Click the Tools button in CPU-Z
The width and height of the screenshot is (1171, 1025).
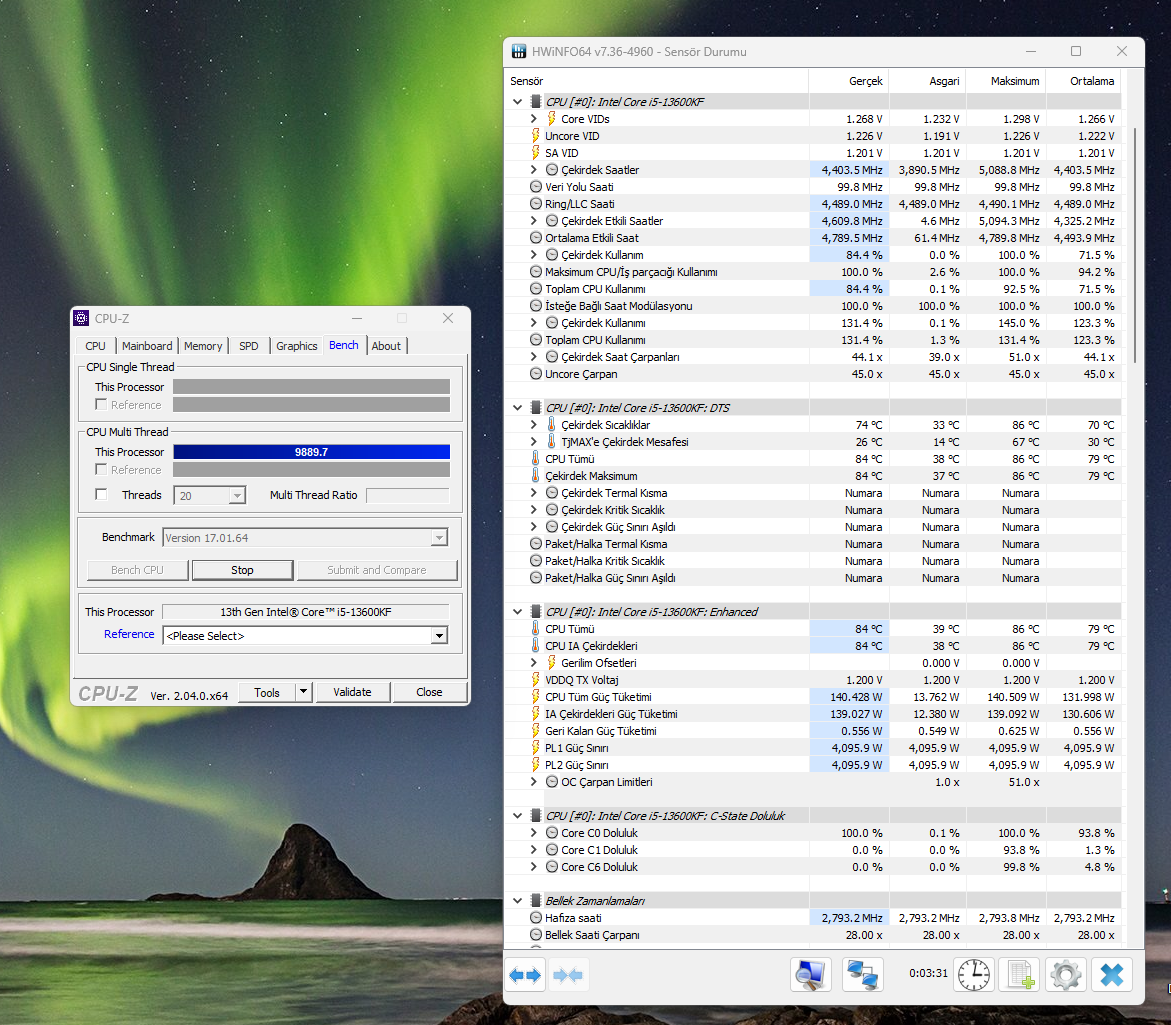(x=267, y=692)
